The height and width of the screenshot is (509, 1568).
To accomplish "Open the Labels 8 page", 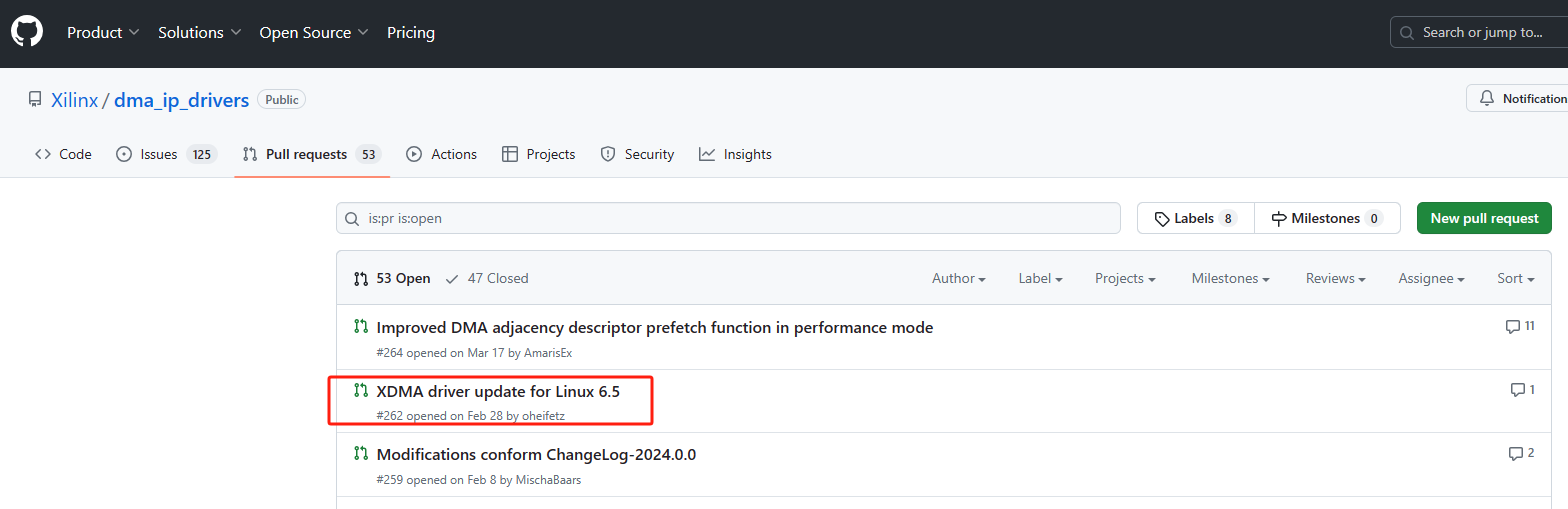I will (1195, 218).
